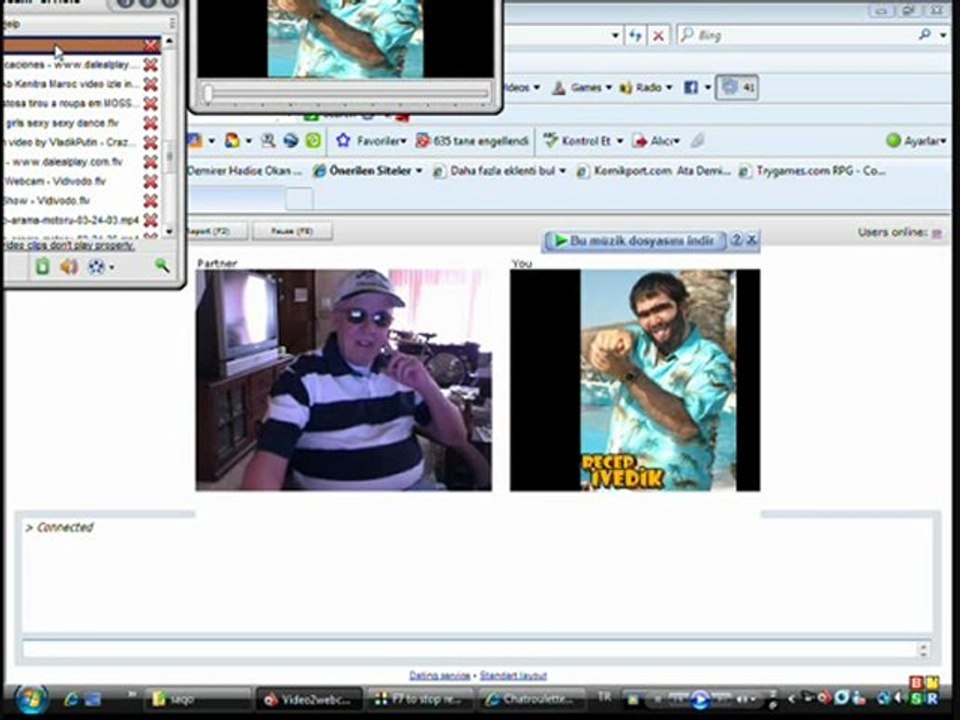Click the Facebook icon in toolbar
Viewport: 960px width, 720px height.
[691, 88]
